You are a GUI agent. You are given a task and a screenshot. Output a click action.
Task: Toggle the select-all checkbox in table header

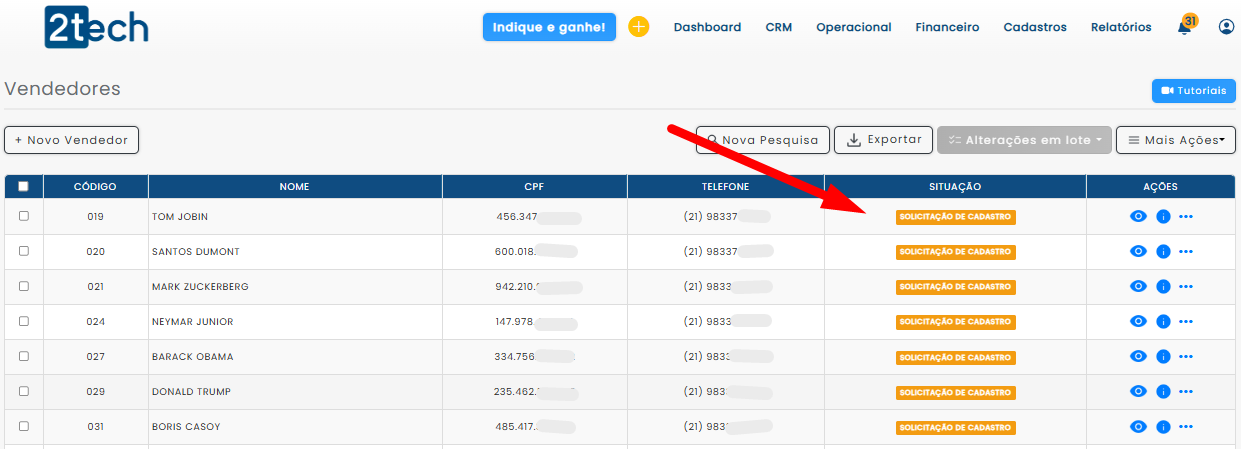[24, 186]
